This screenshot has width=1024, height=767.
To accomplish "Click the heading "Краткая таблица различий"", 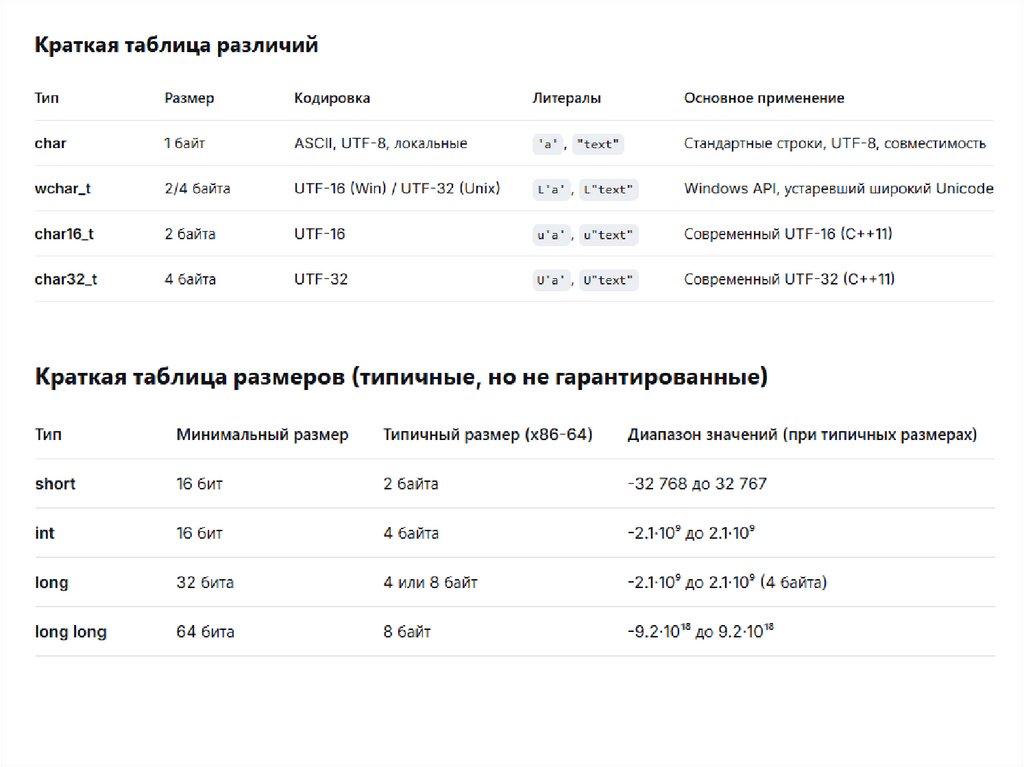I will [176, 45].
